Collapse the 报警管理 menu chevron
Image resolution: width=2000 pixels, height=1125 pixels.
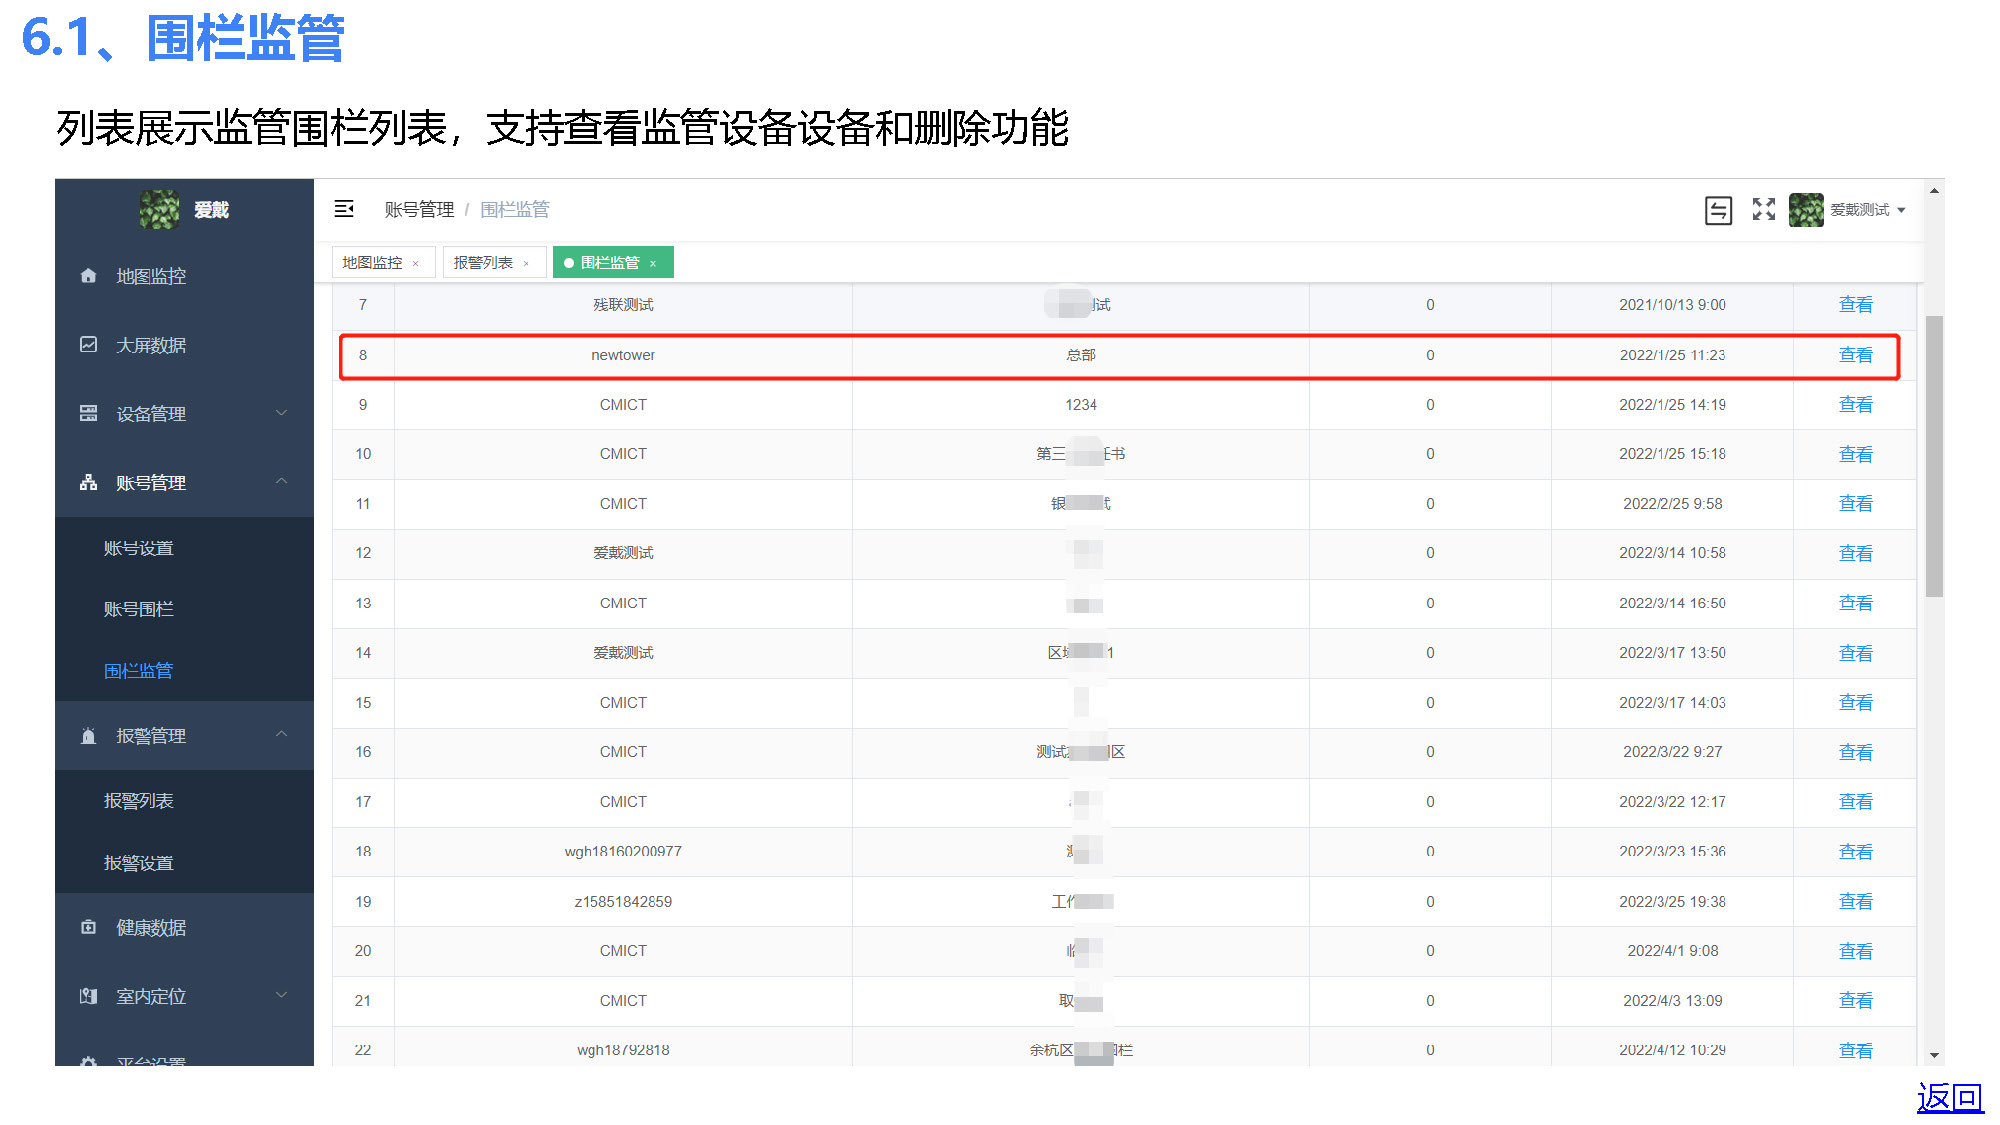282,734
